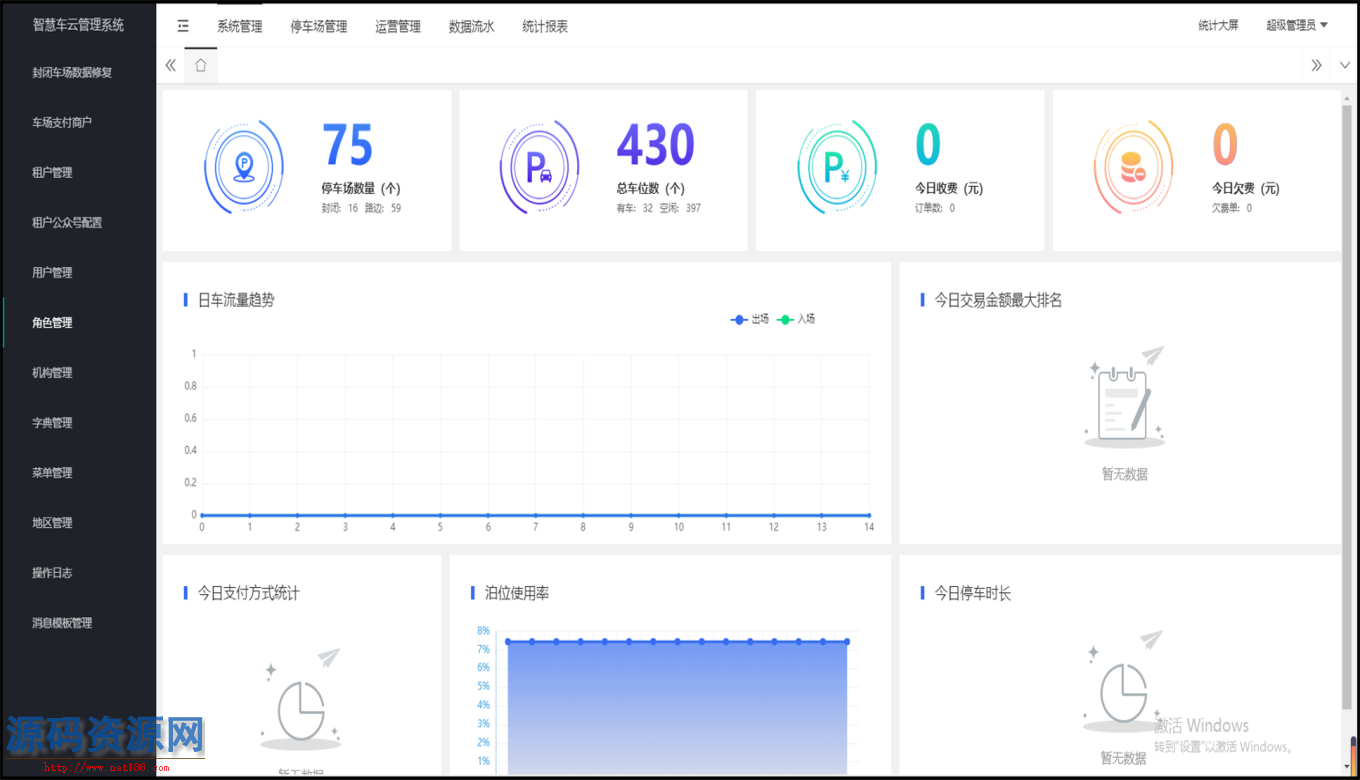1360x780 pixels.
Task: Click the double left arrow tab scroller
Action: [x=170, y=66]
